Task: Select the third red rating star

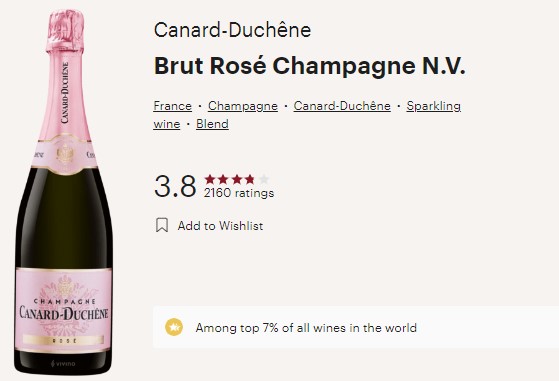Action: pos(237,179)
